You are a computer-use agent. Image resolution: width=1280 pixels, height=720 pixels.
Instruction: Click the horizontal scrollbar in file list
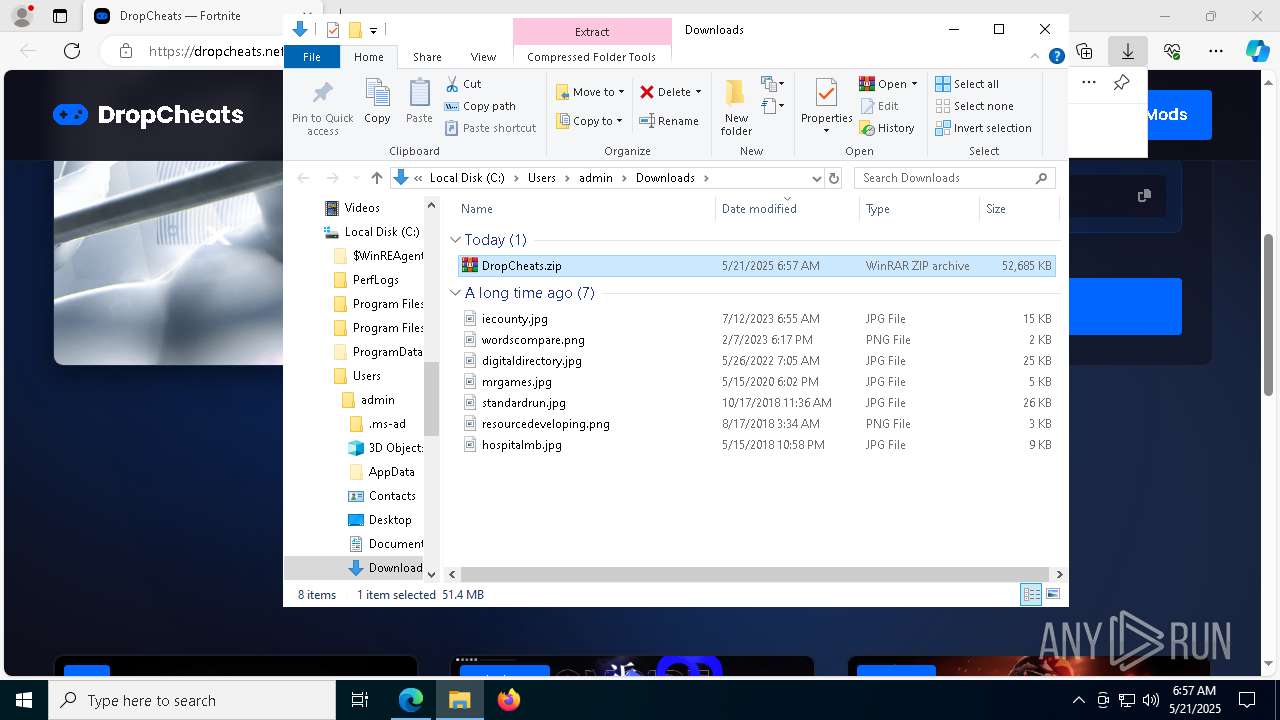point(754,574)
